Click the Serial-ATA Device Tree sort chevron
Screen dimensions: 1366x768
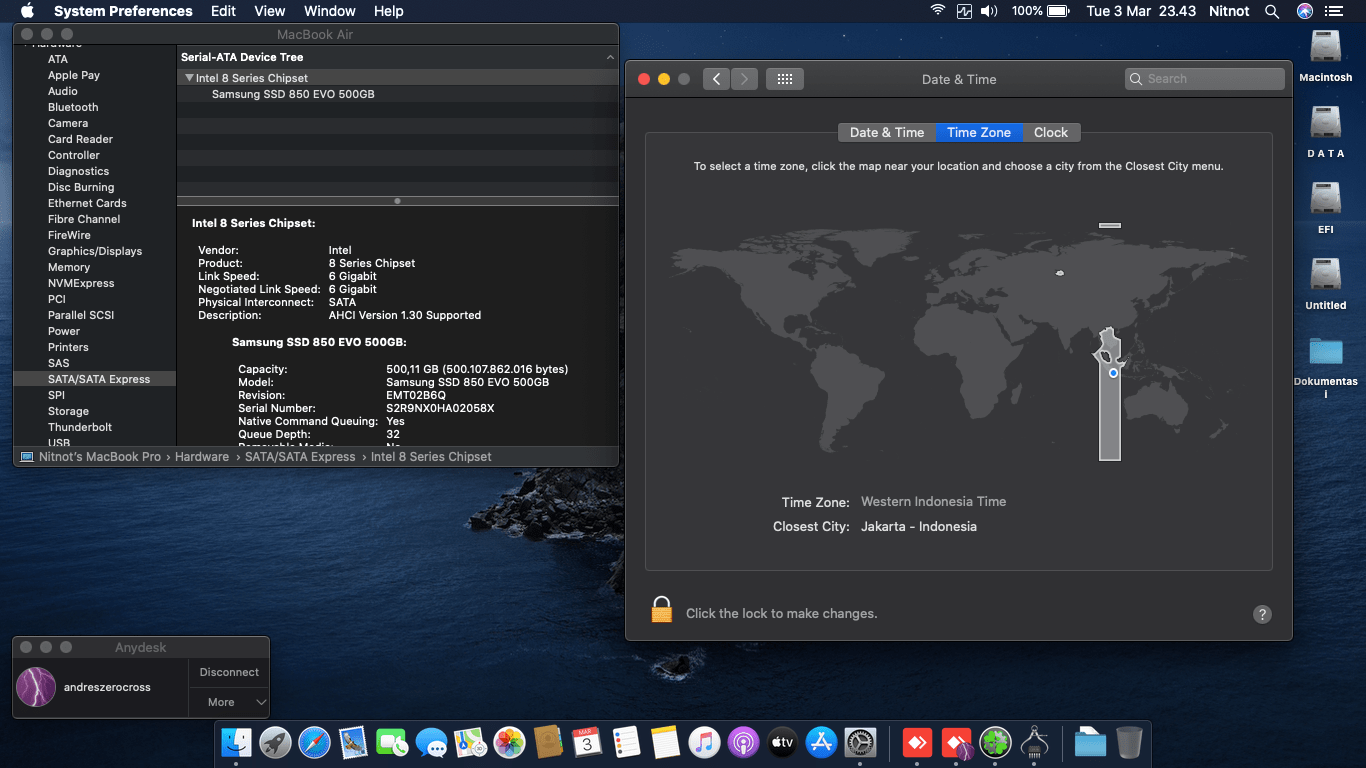pyautogui.click(x=610, y=58)
